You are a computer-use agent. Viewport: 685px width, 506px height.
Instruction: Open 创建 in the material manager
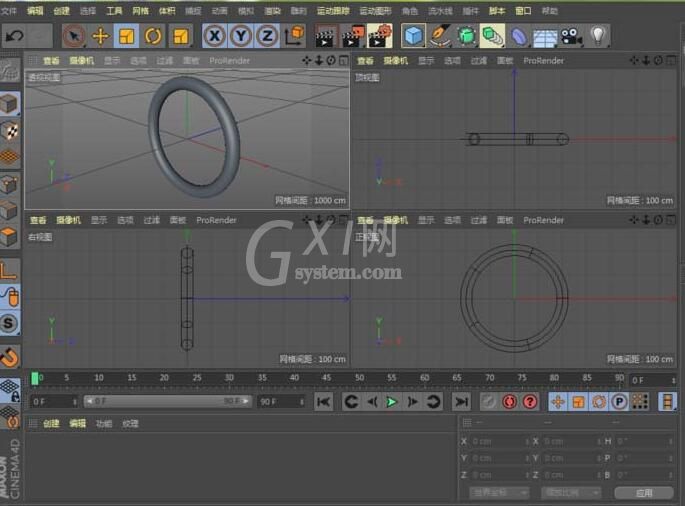51,423
